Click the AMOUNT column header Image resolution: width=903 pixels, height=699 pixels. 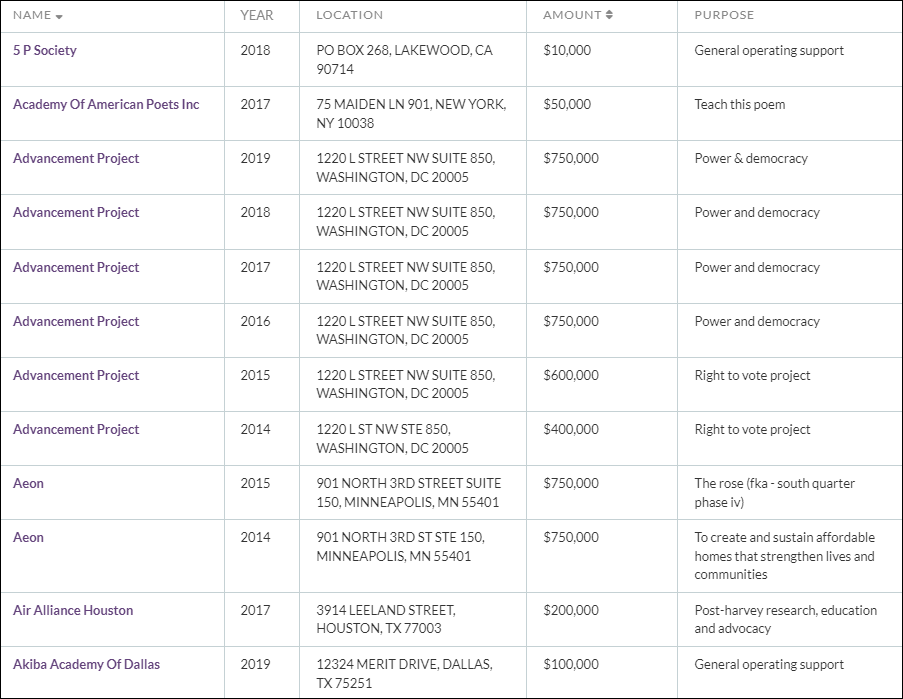[572, 15]
